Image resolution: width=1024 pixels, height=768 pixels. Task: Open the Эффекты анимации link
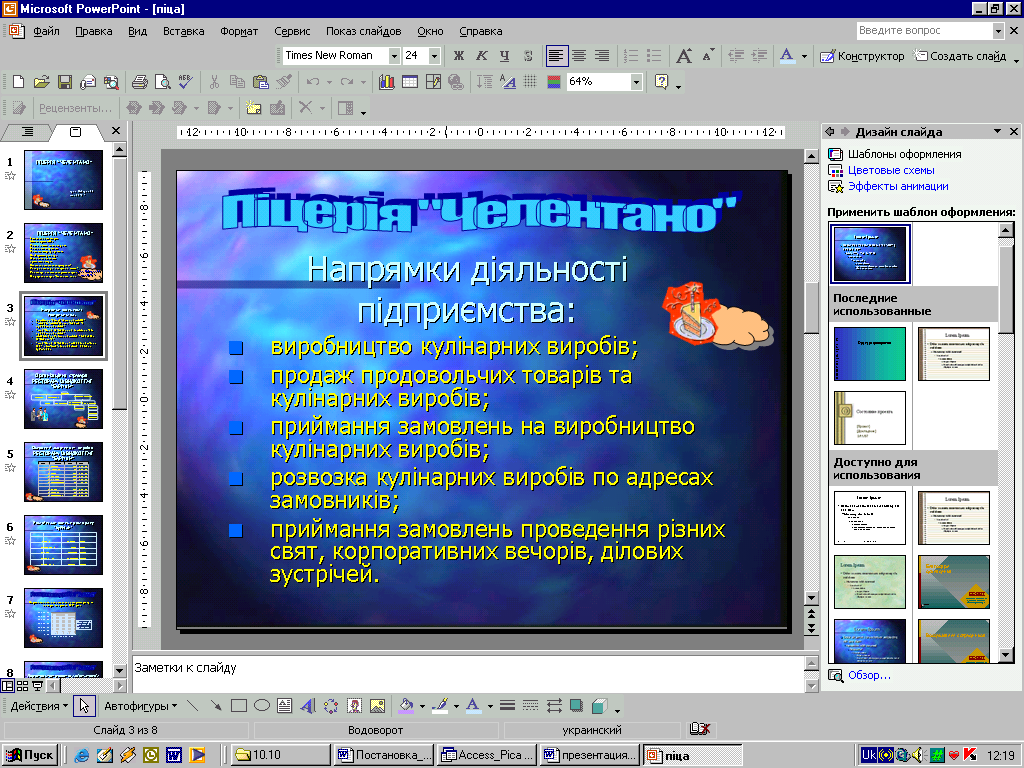click(x=898, y=186)
